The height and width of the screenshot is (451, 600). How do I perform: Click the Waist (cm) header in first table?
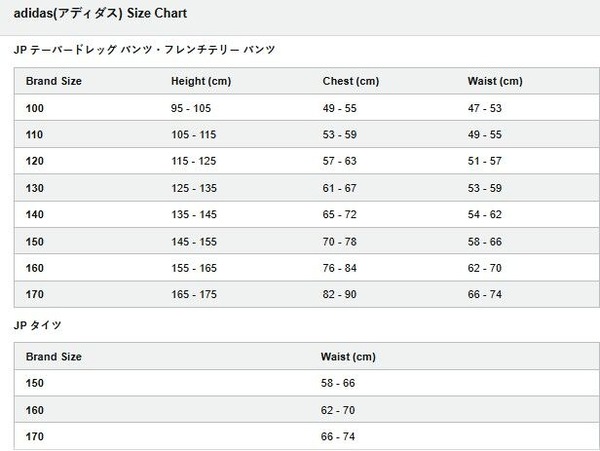click(x=495, y=81)
